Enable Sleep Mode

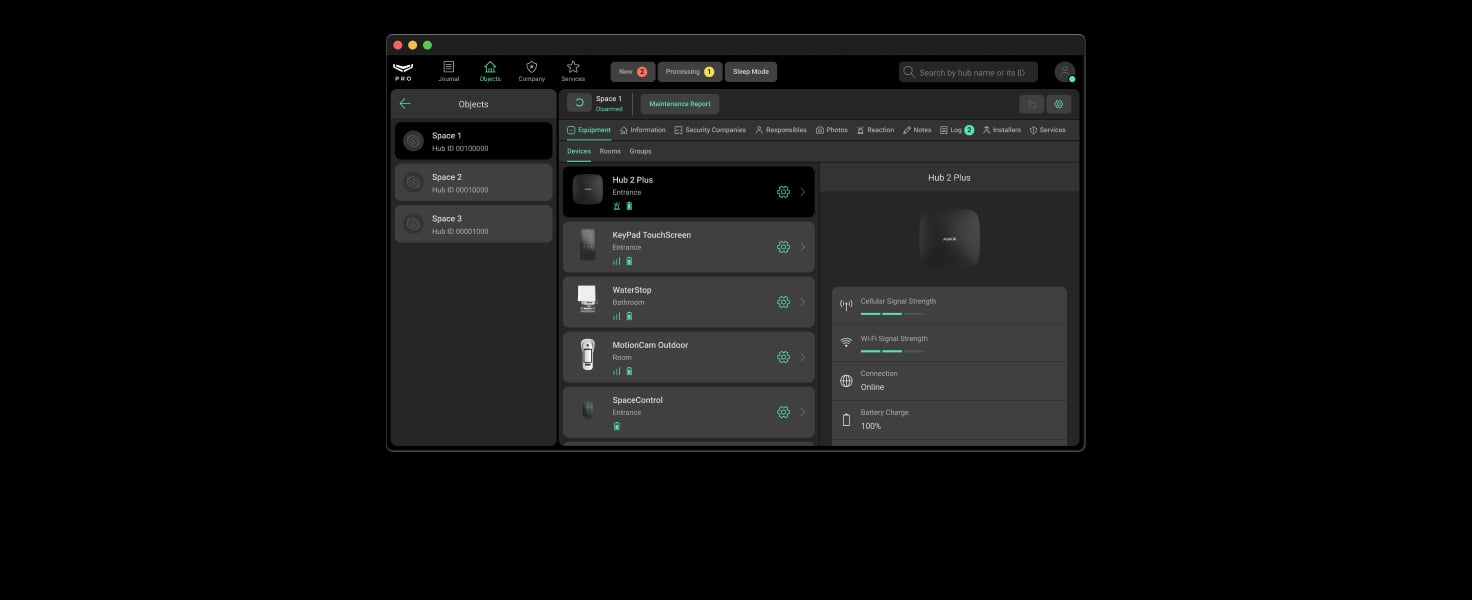pos(750,71)
